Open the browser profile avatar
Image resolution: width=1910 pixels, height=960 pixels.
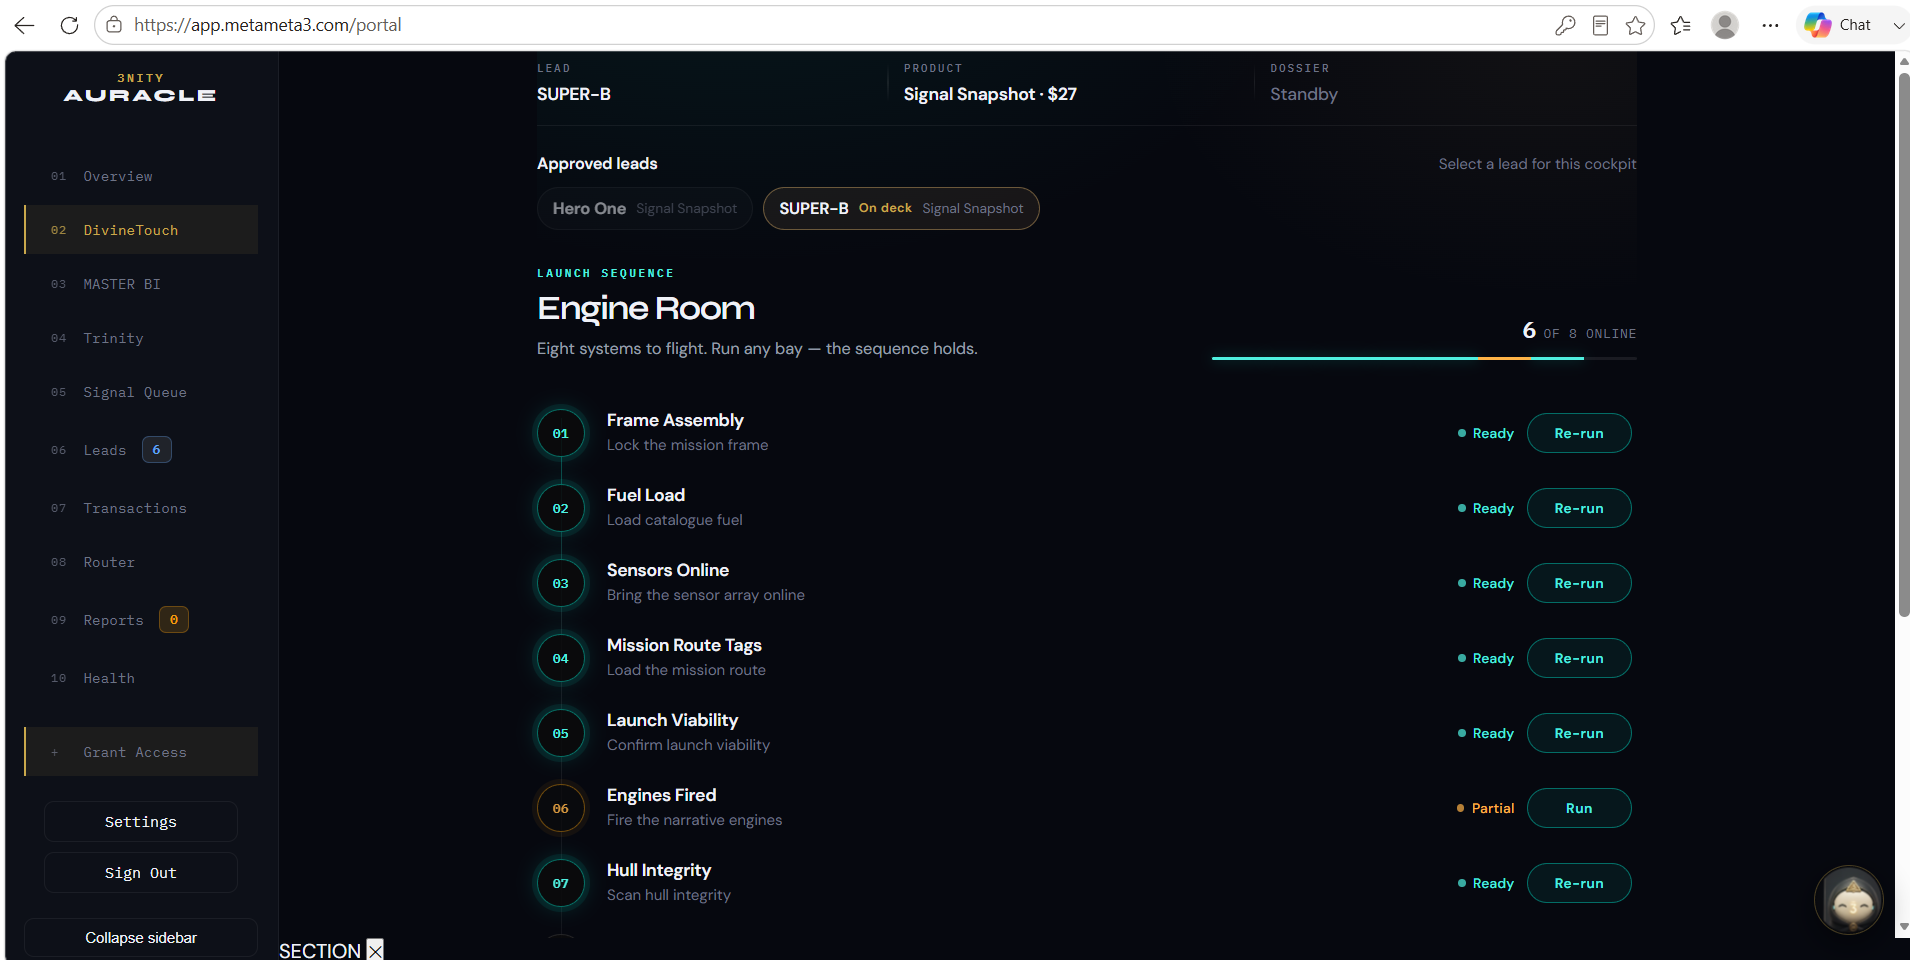point(1725,25)
